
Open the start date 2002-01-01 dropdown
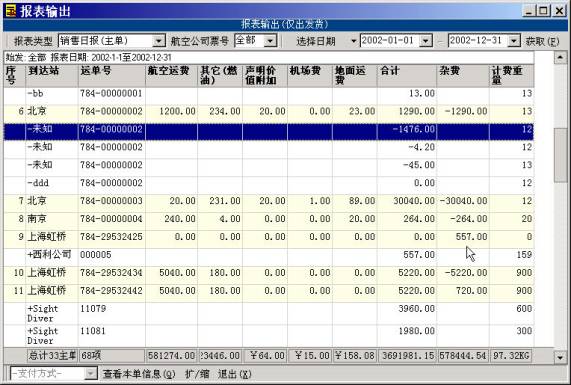(x=425, y=41)
